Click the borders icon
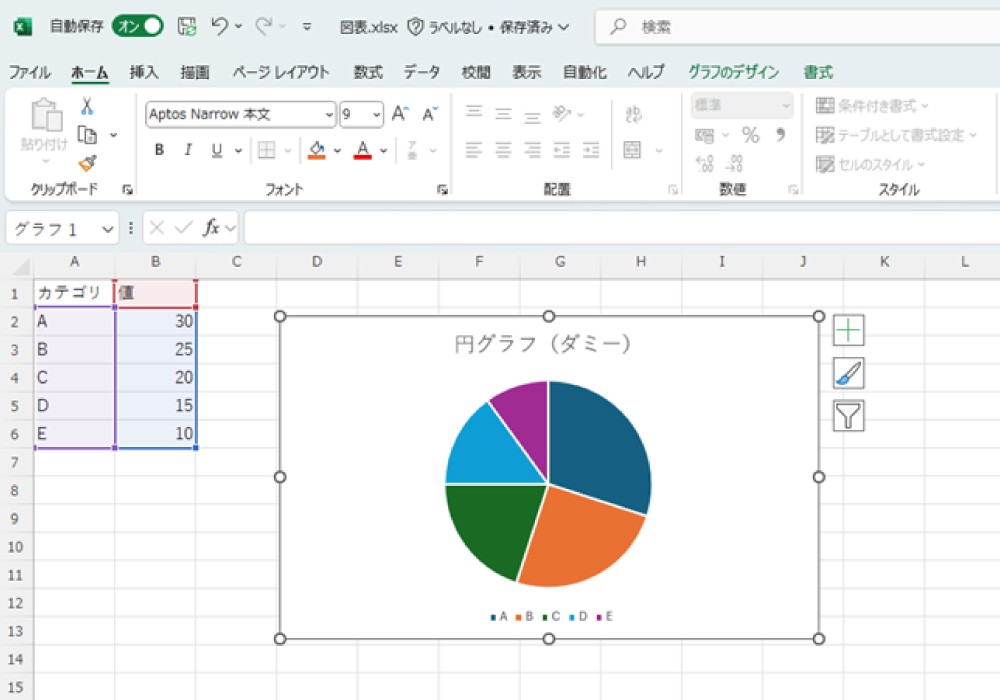The height and width of the screenshot is (700, 1000). pos(267,150)
